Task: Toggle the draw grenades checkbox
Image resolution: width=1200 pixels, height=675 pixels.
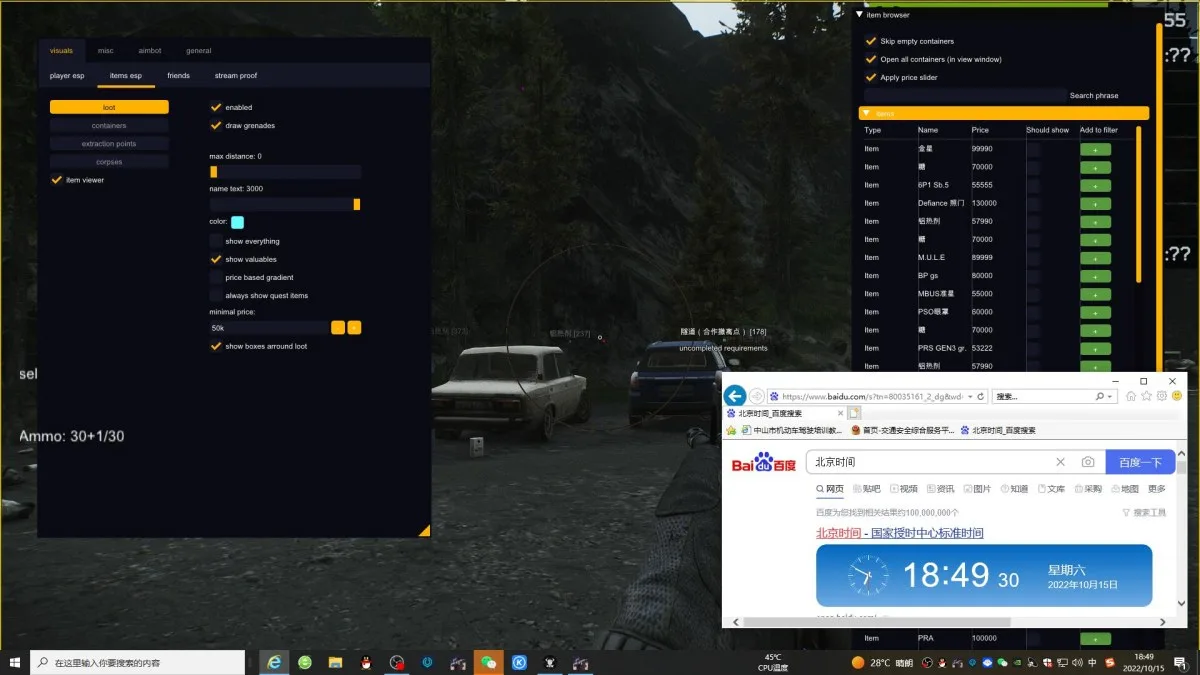Action: click(x=216, y=125)
